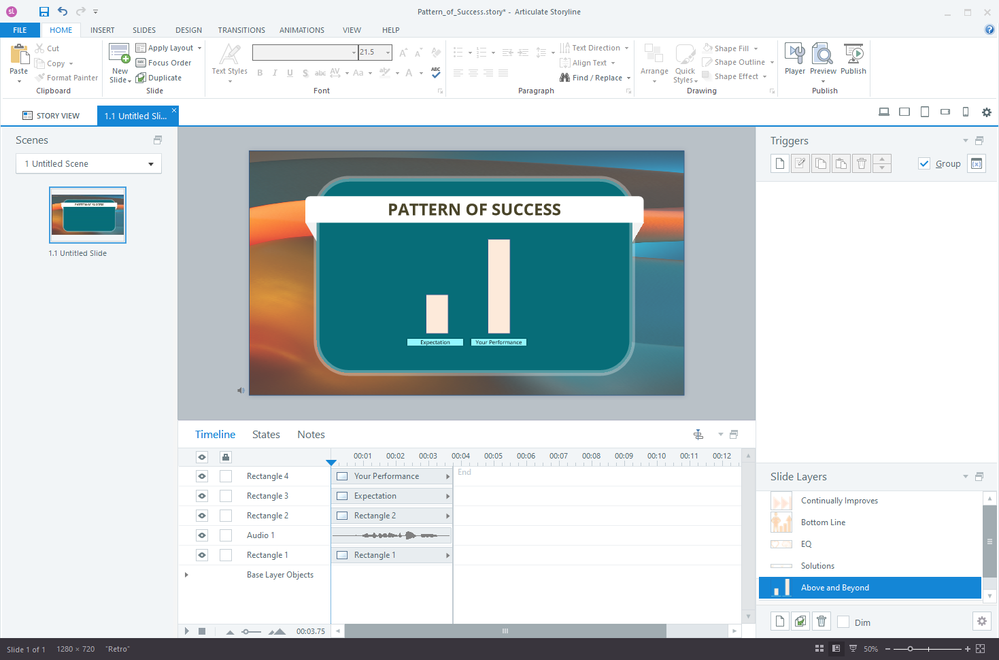Click the Find / Replace button
The width and height of the screenshot is (999, 660).
[590, 78]
